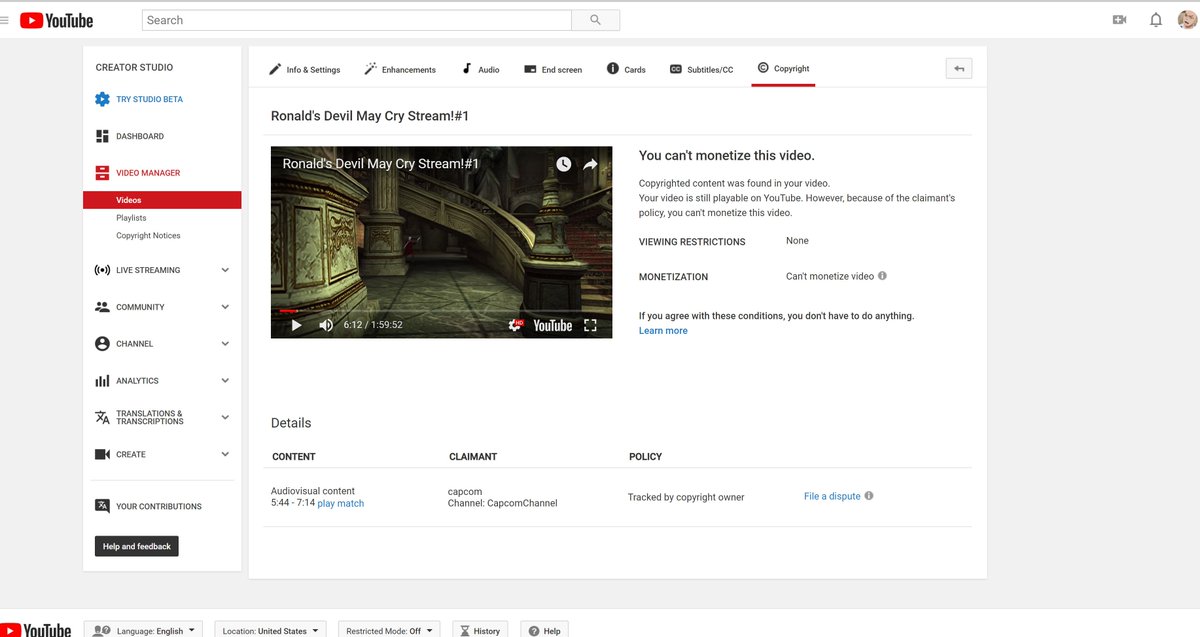Click the Community people icon
The width and height of the screenshot is (1200, 637).
(102, 307)
